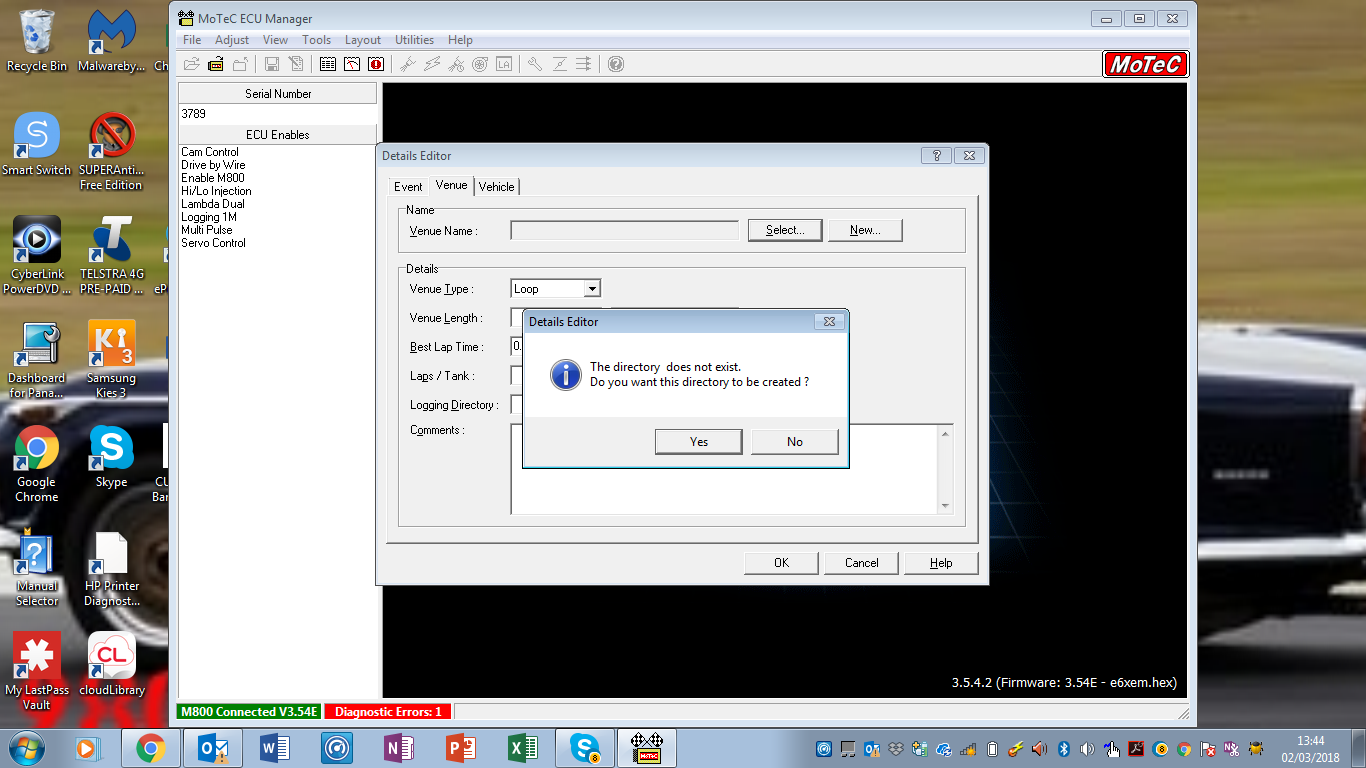1366x768 pixels.
Task: Click the Excel icon in the taskbar
Action: pos(523,748)
